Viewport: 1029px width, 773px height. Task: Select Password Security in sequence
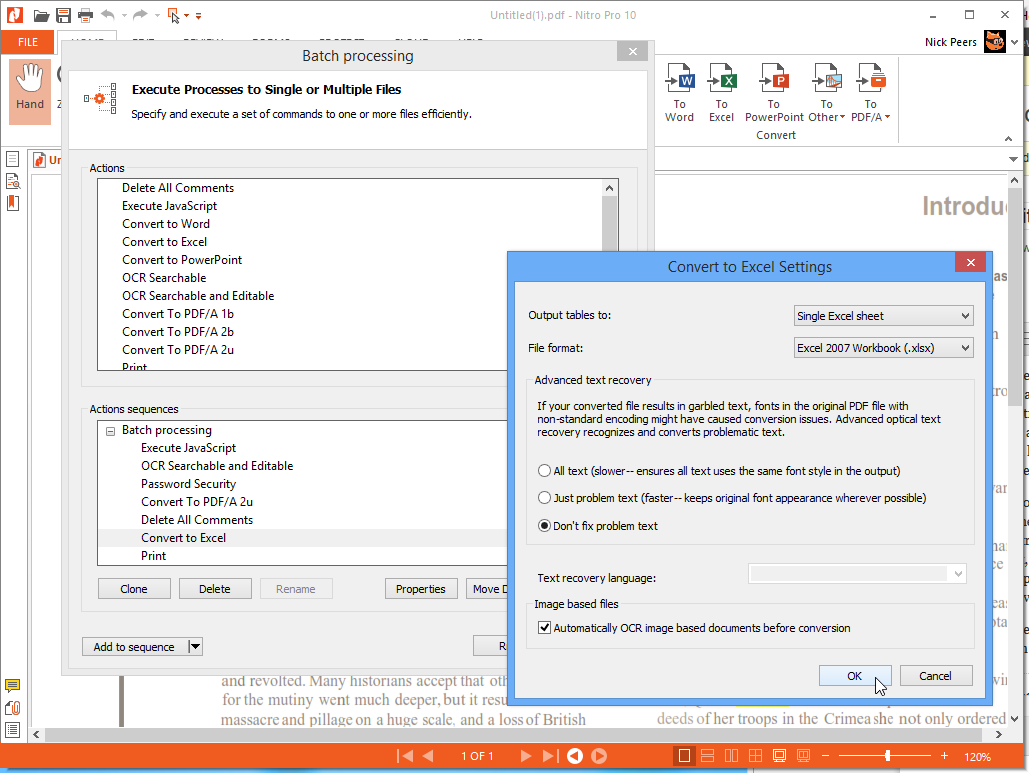pos(188,484)
